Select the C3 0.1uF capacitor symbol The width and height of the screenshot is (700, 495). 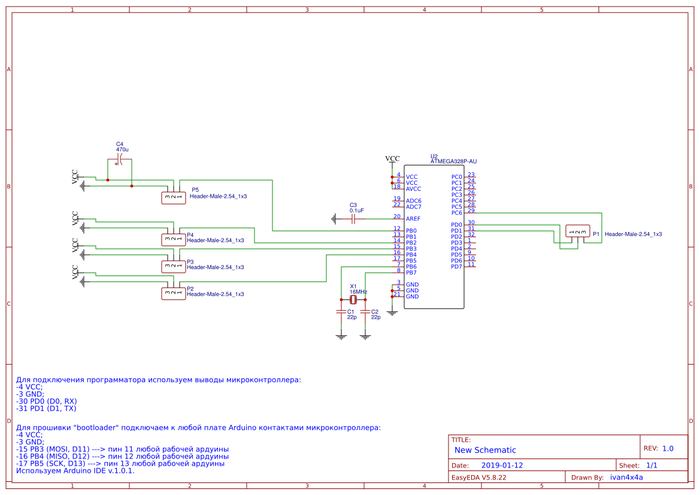click(353, 218)
